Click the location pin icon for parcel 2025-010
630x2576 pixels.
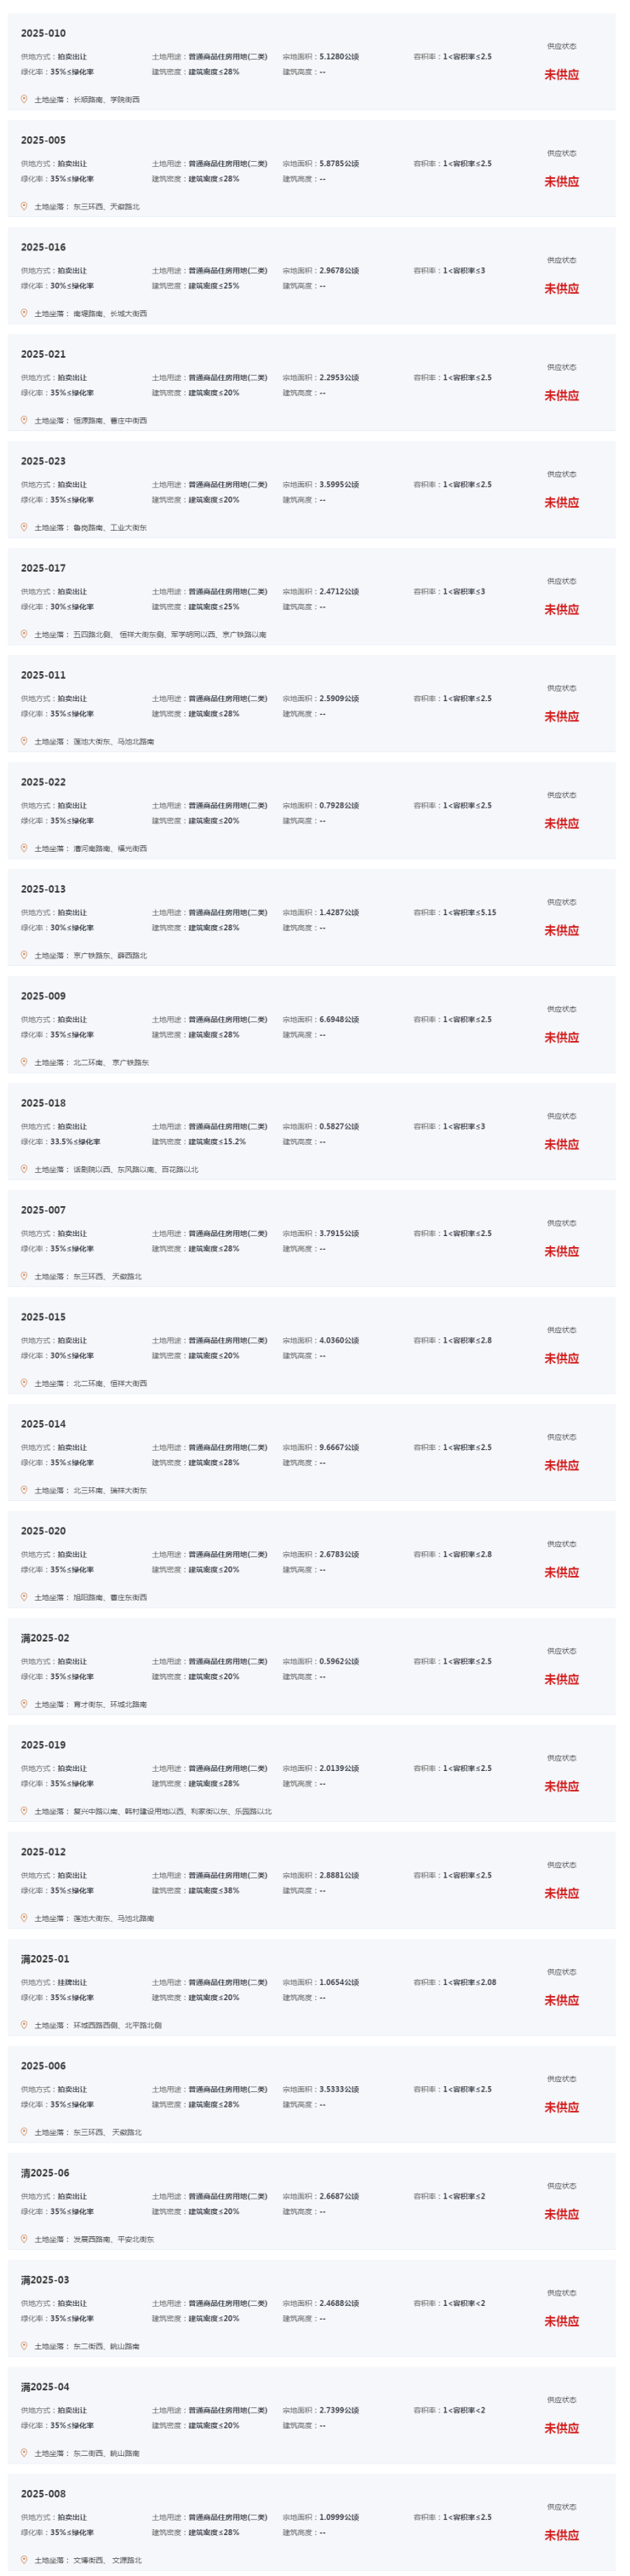click(x=24, y=99)
